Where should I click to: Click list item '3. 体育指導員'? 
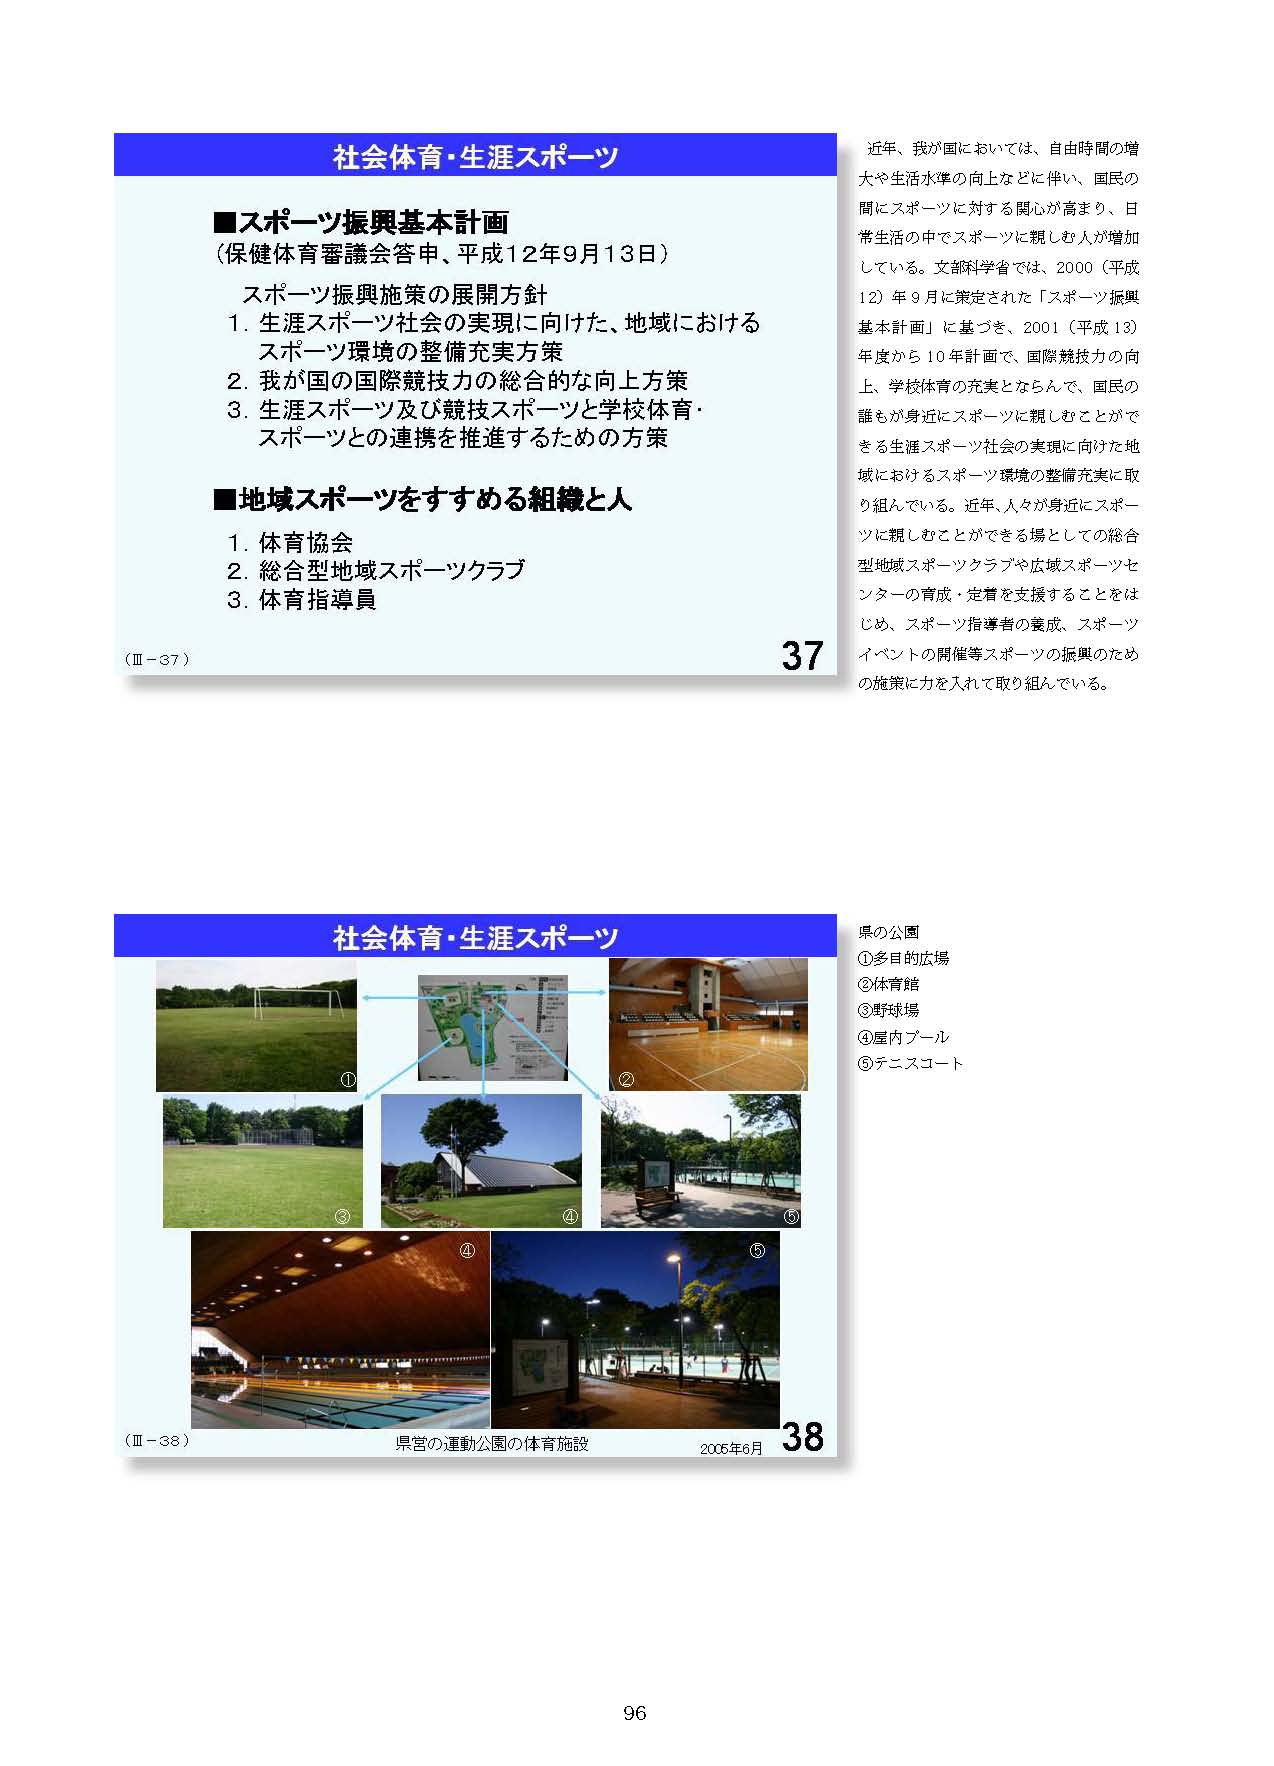click(301, 600)
